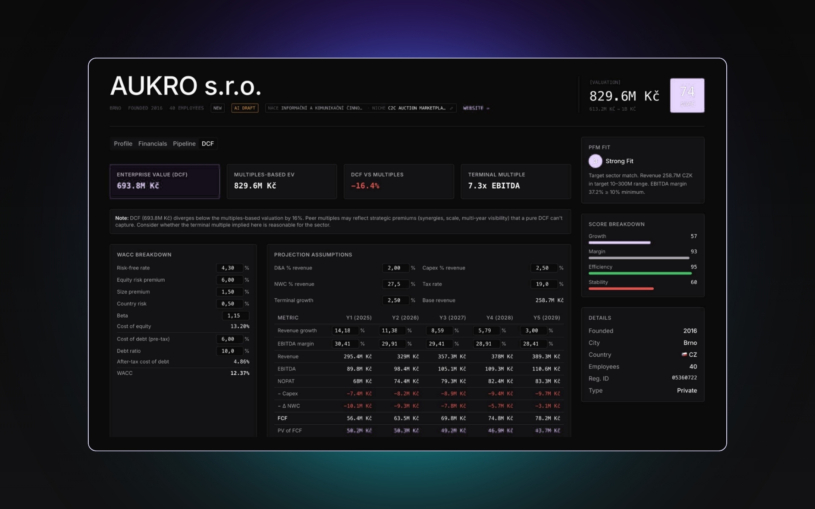This screenshot has width=815, height=509.
Task: Edit Y5 (2029) EBITDA margin field
Action: click(x=534, y=344)
